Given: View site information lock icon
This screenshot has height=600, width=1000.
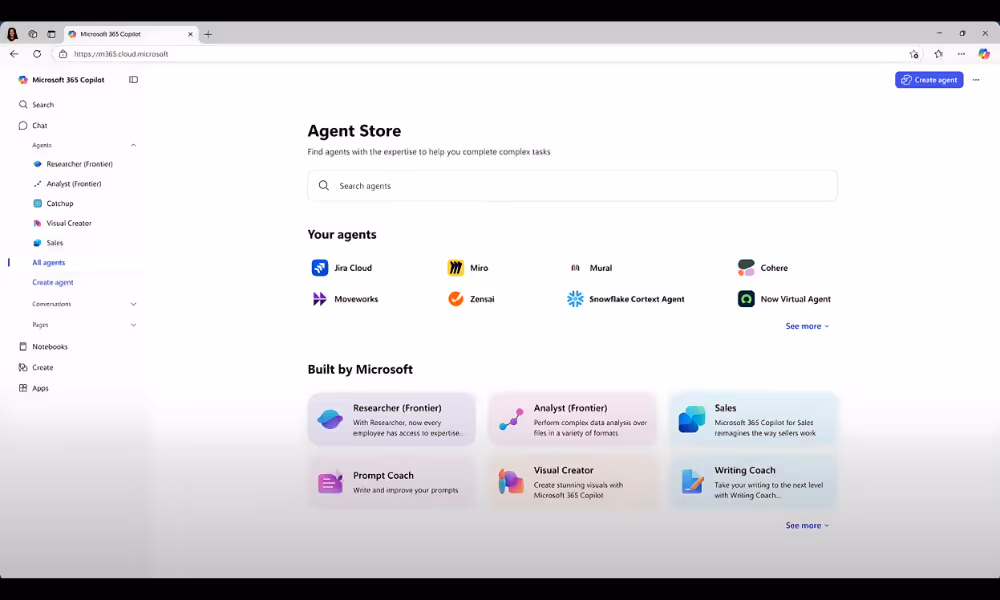Looking at the screenshot, I should (62, 54).
